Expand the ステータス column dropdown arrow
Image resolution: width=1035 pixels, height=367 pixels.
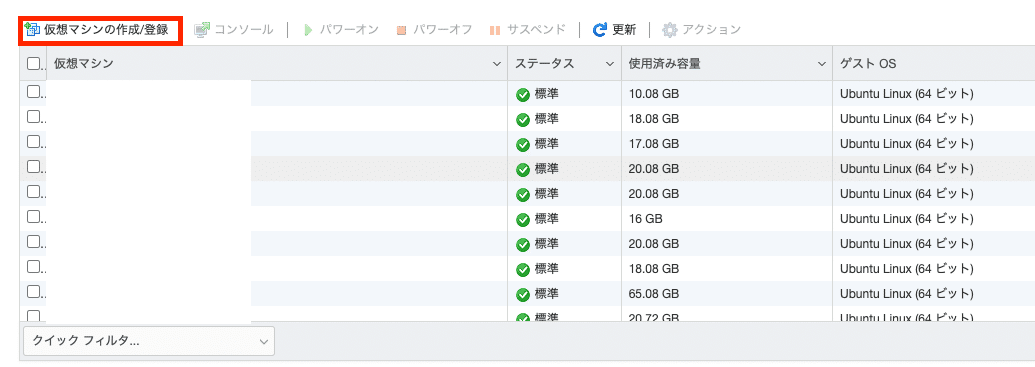point(611,64)
